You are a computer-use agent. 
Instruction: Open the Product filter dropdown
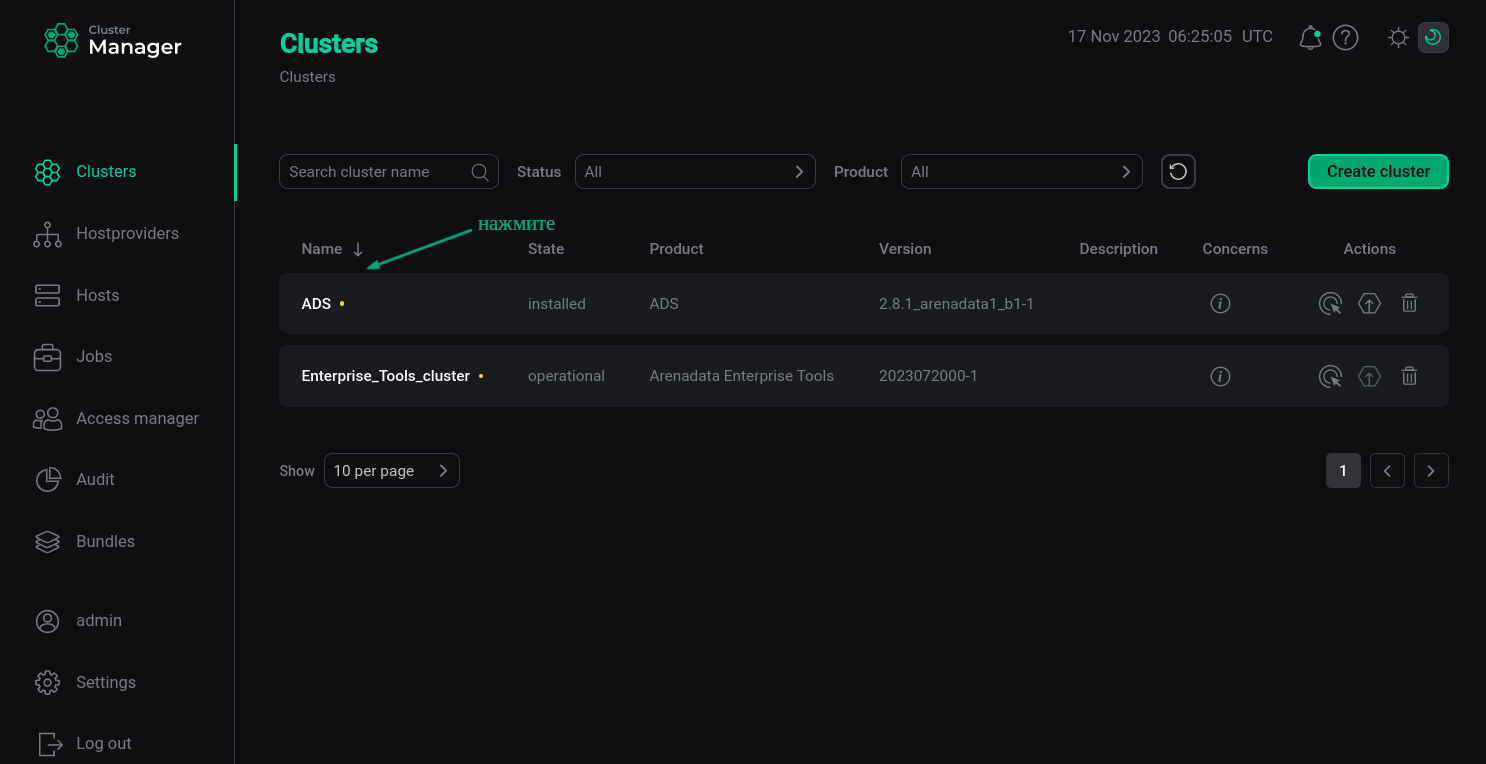[x=1021, y=172]
